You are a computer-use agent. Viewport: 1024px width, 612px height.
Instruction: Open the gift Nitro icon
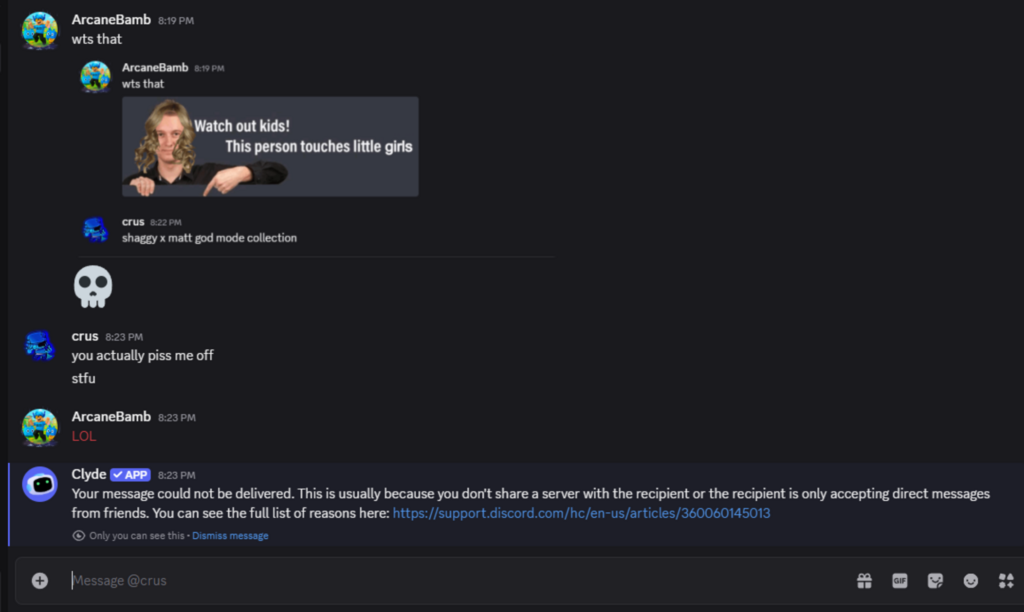(864, 580)
